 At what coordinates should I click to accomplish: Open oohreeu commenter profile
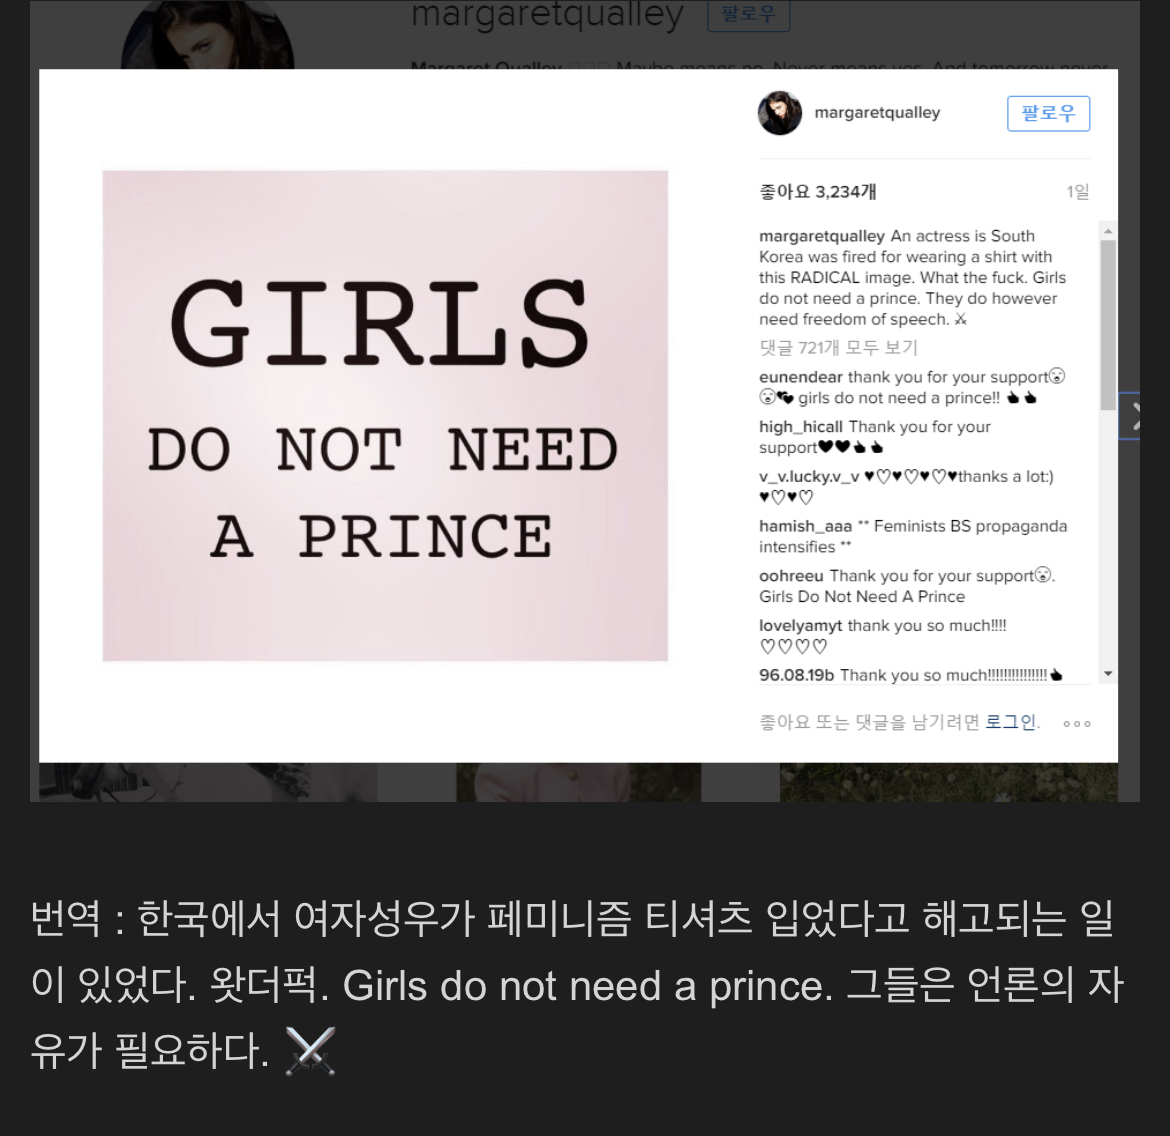click(791, 575)
